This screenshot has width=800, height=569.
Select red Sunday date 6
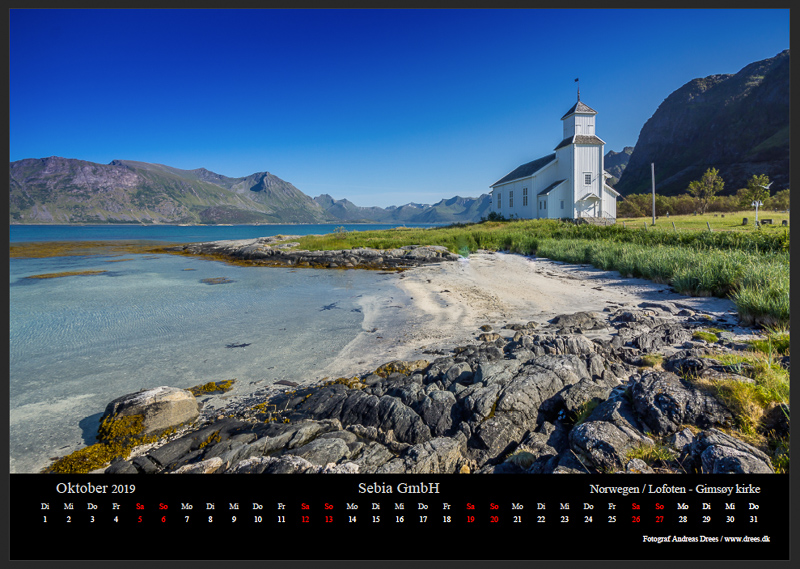(163, 519)
